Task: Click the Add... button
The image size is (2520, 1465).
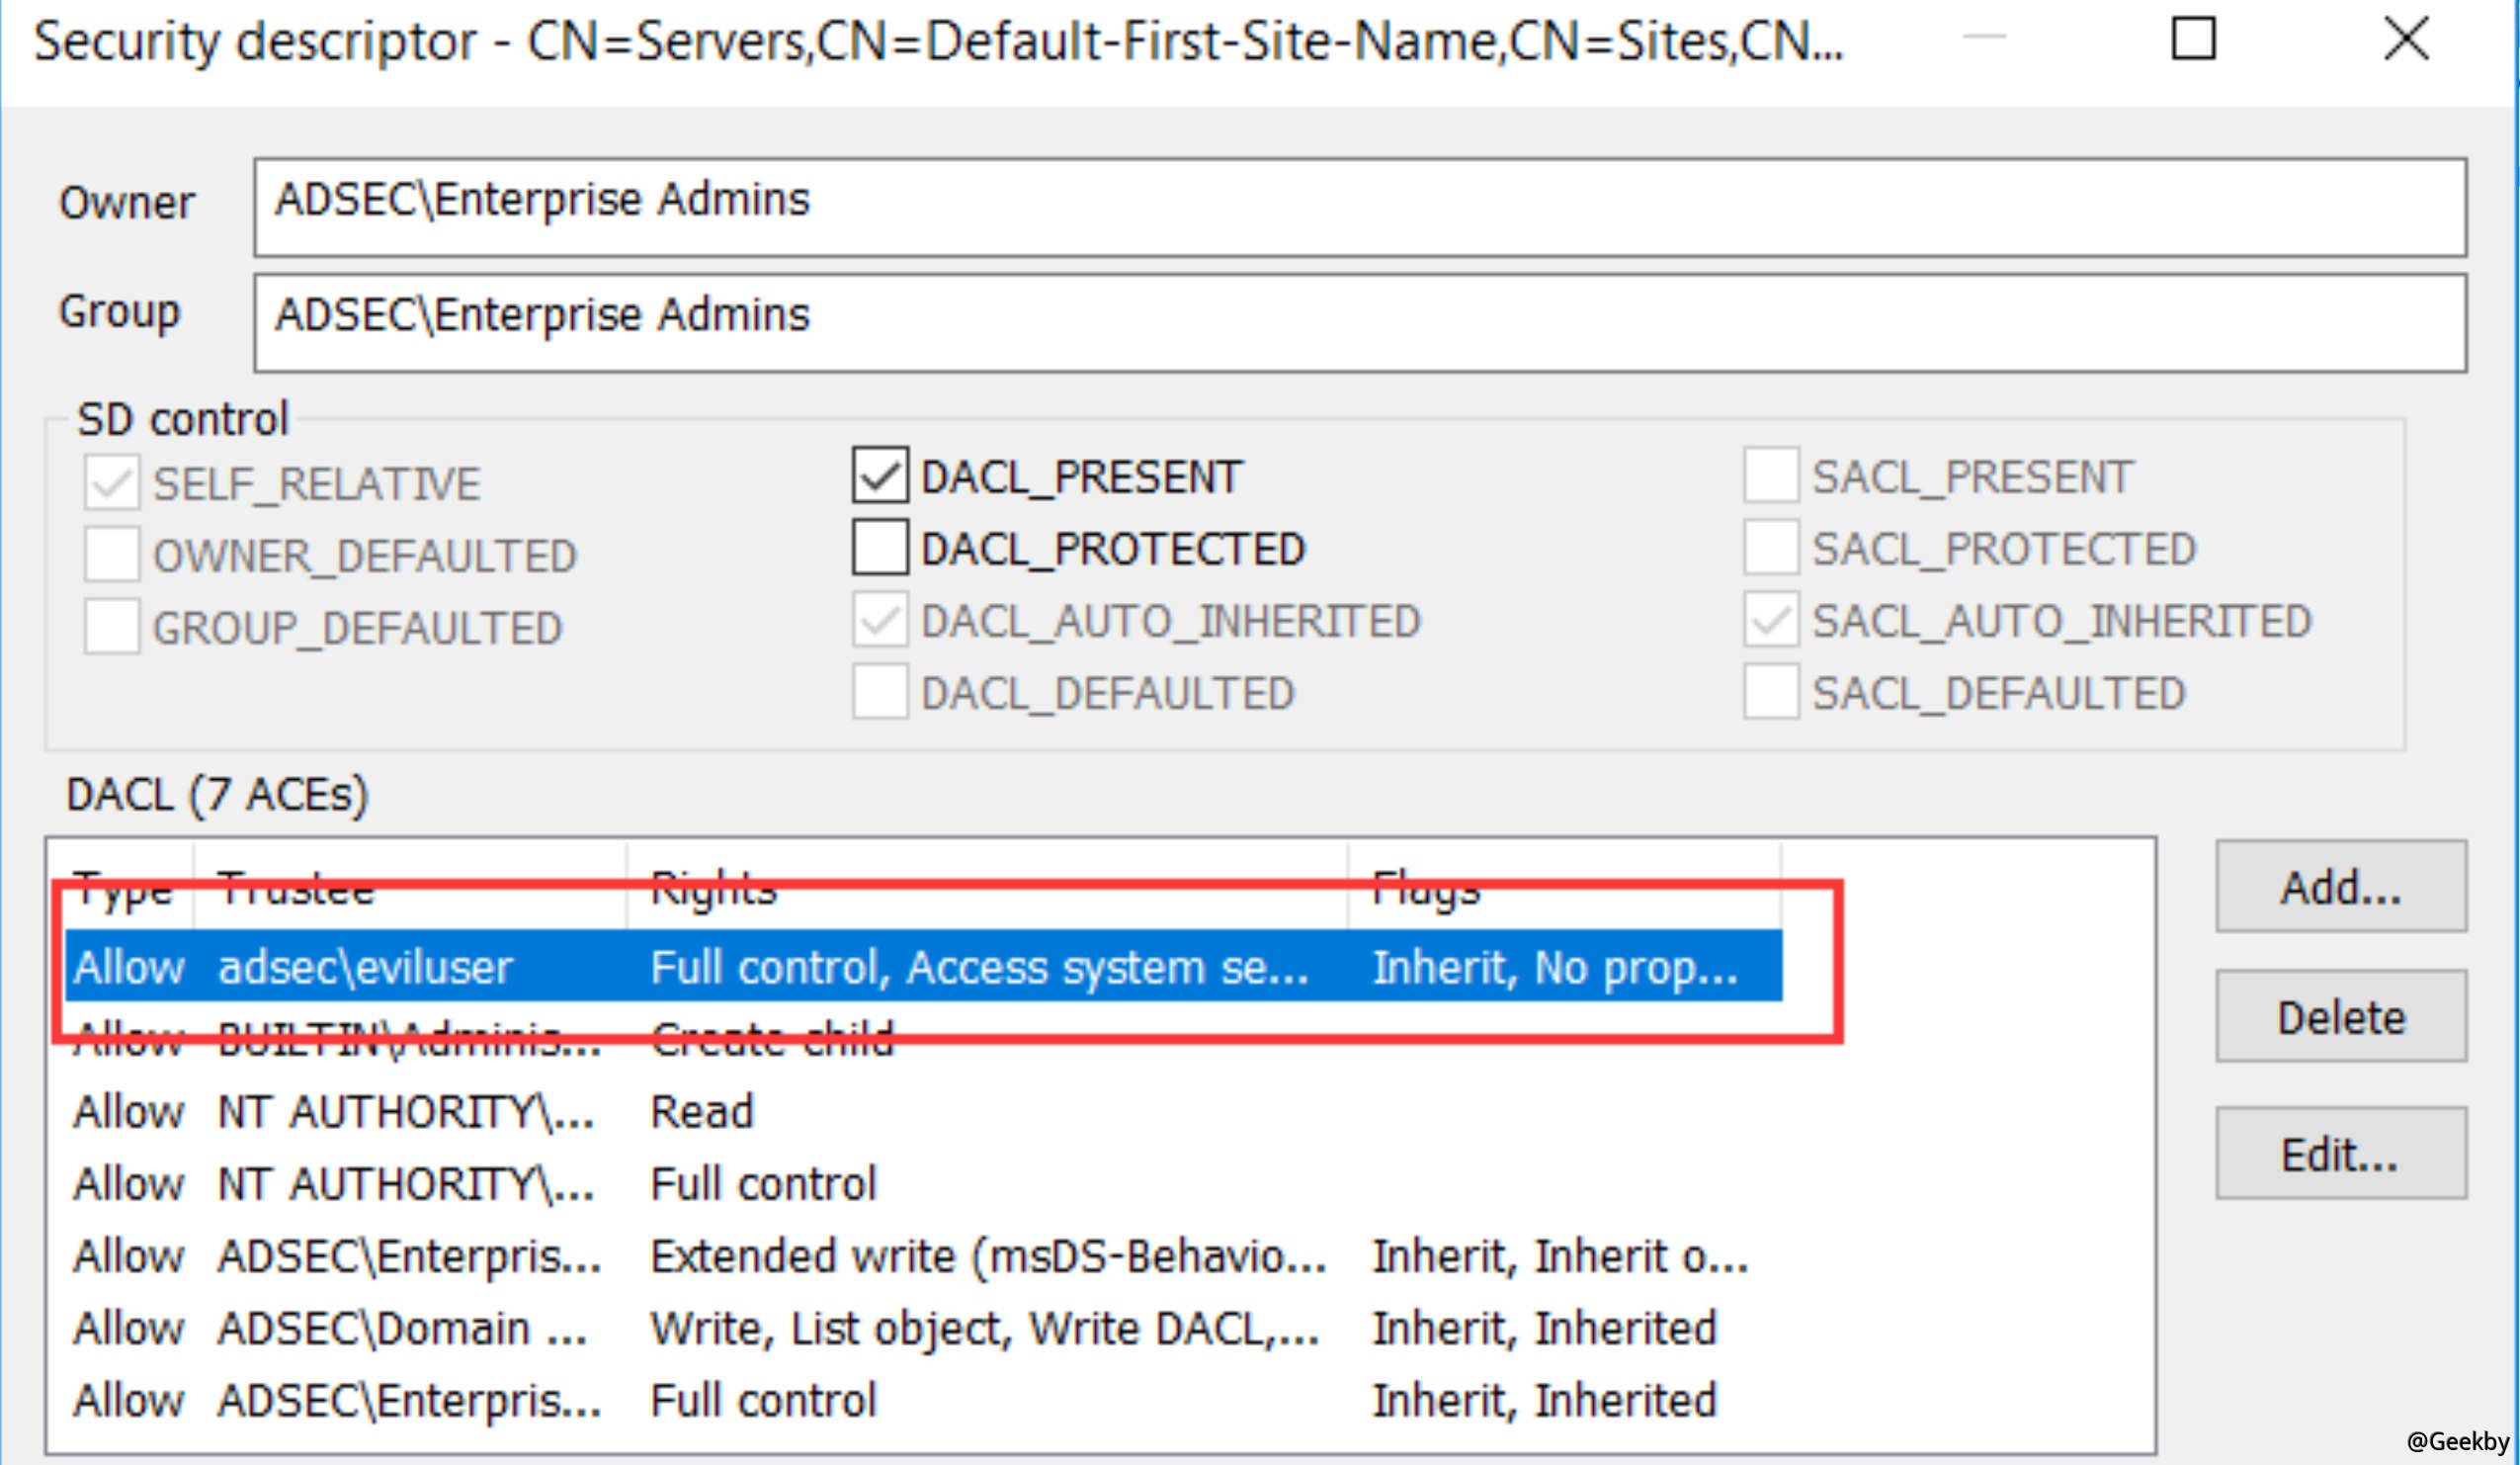Action: click(x=2340, y=887)
